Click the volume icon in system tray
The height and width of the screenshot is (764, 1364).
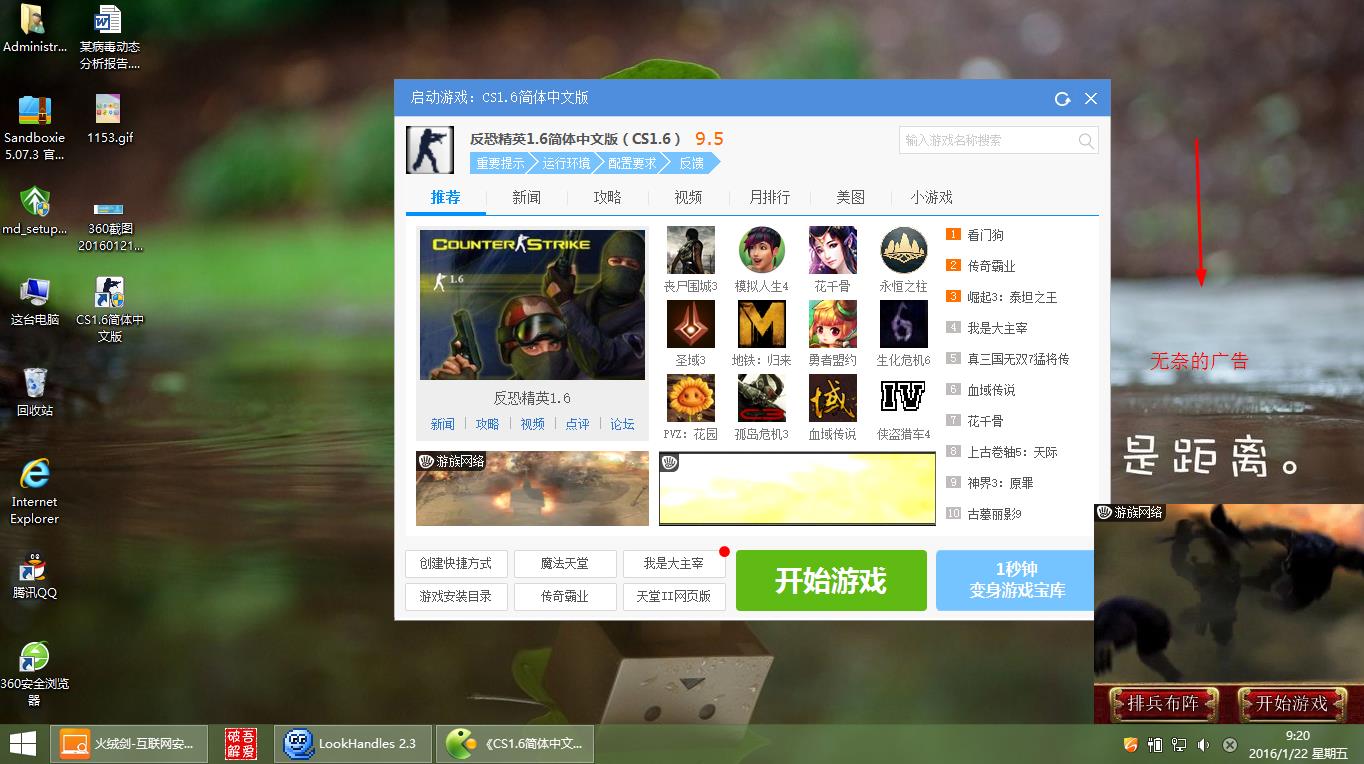(x=1204, y=745)
